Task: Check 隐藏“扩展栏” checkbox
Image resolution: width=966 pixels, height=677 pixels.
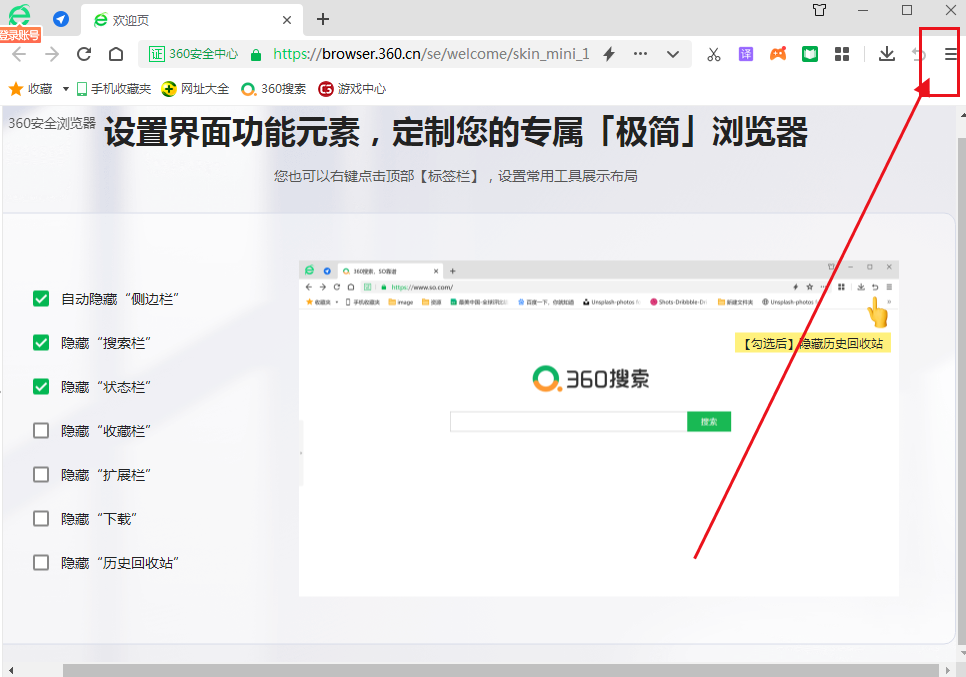Action: pos(41,475)
